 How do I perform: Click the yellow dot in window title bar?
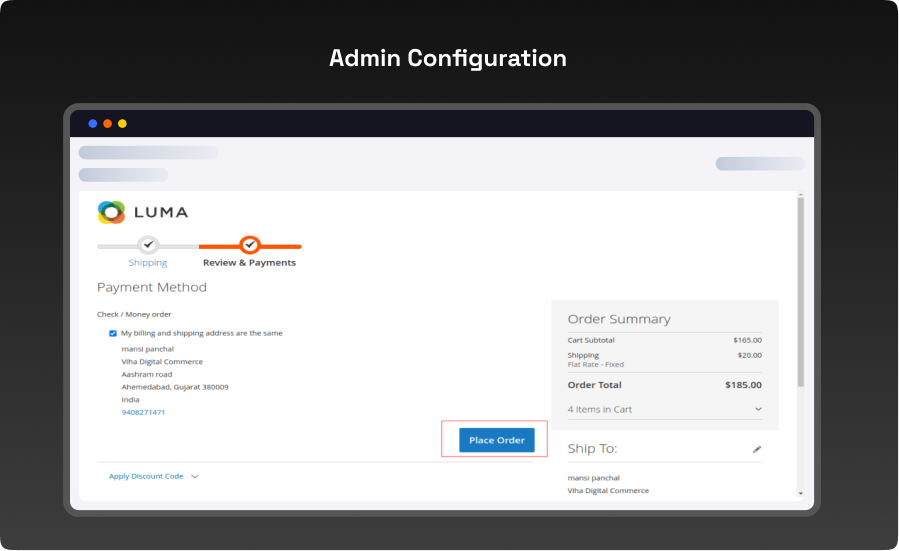[122, 124]
